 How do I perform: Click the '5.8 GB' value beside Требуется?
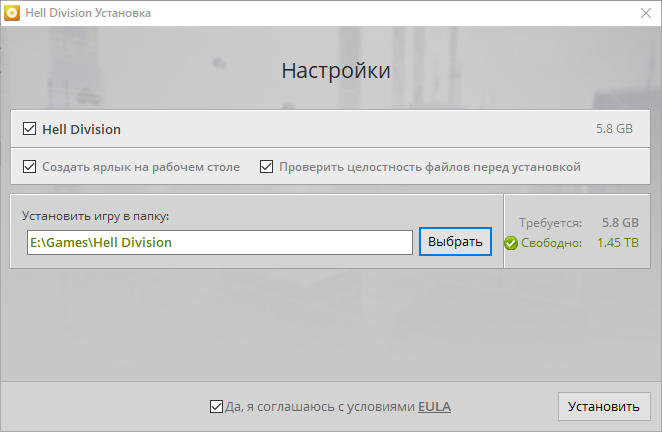pyautogui.click(x=620, y=223)
